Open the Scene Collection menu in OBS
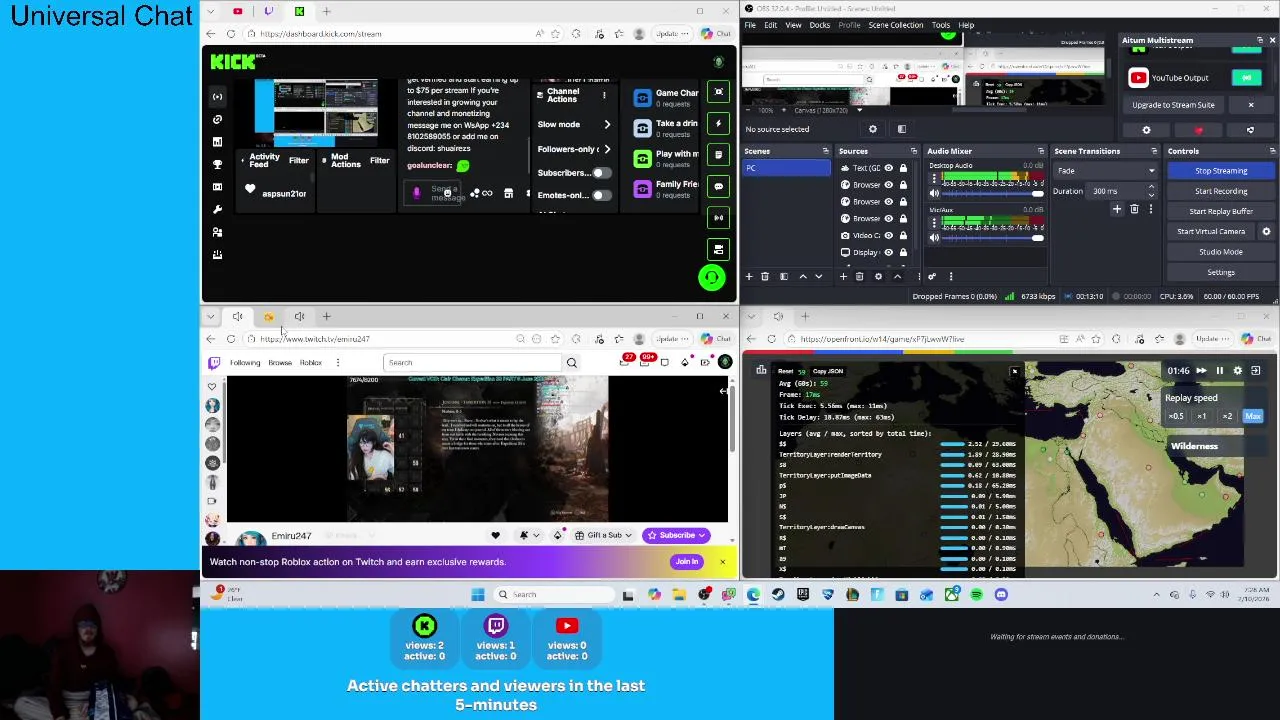This screenshot has height=720, width=1280. click(x=895, y=25)
